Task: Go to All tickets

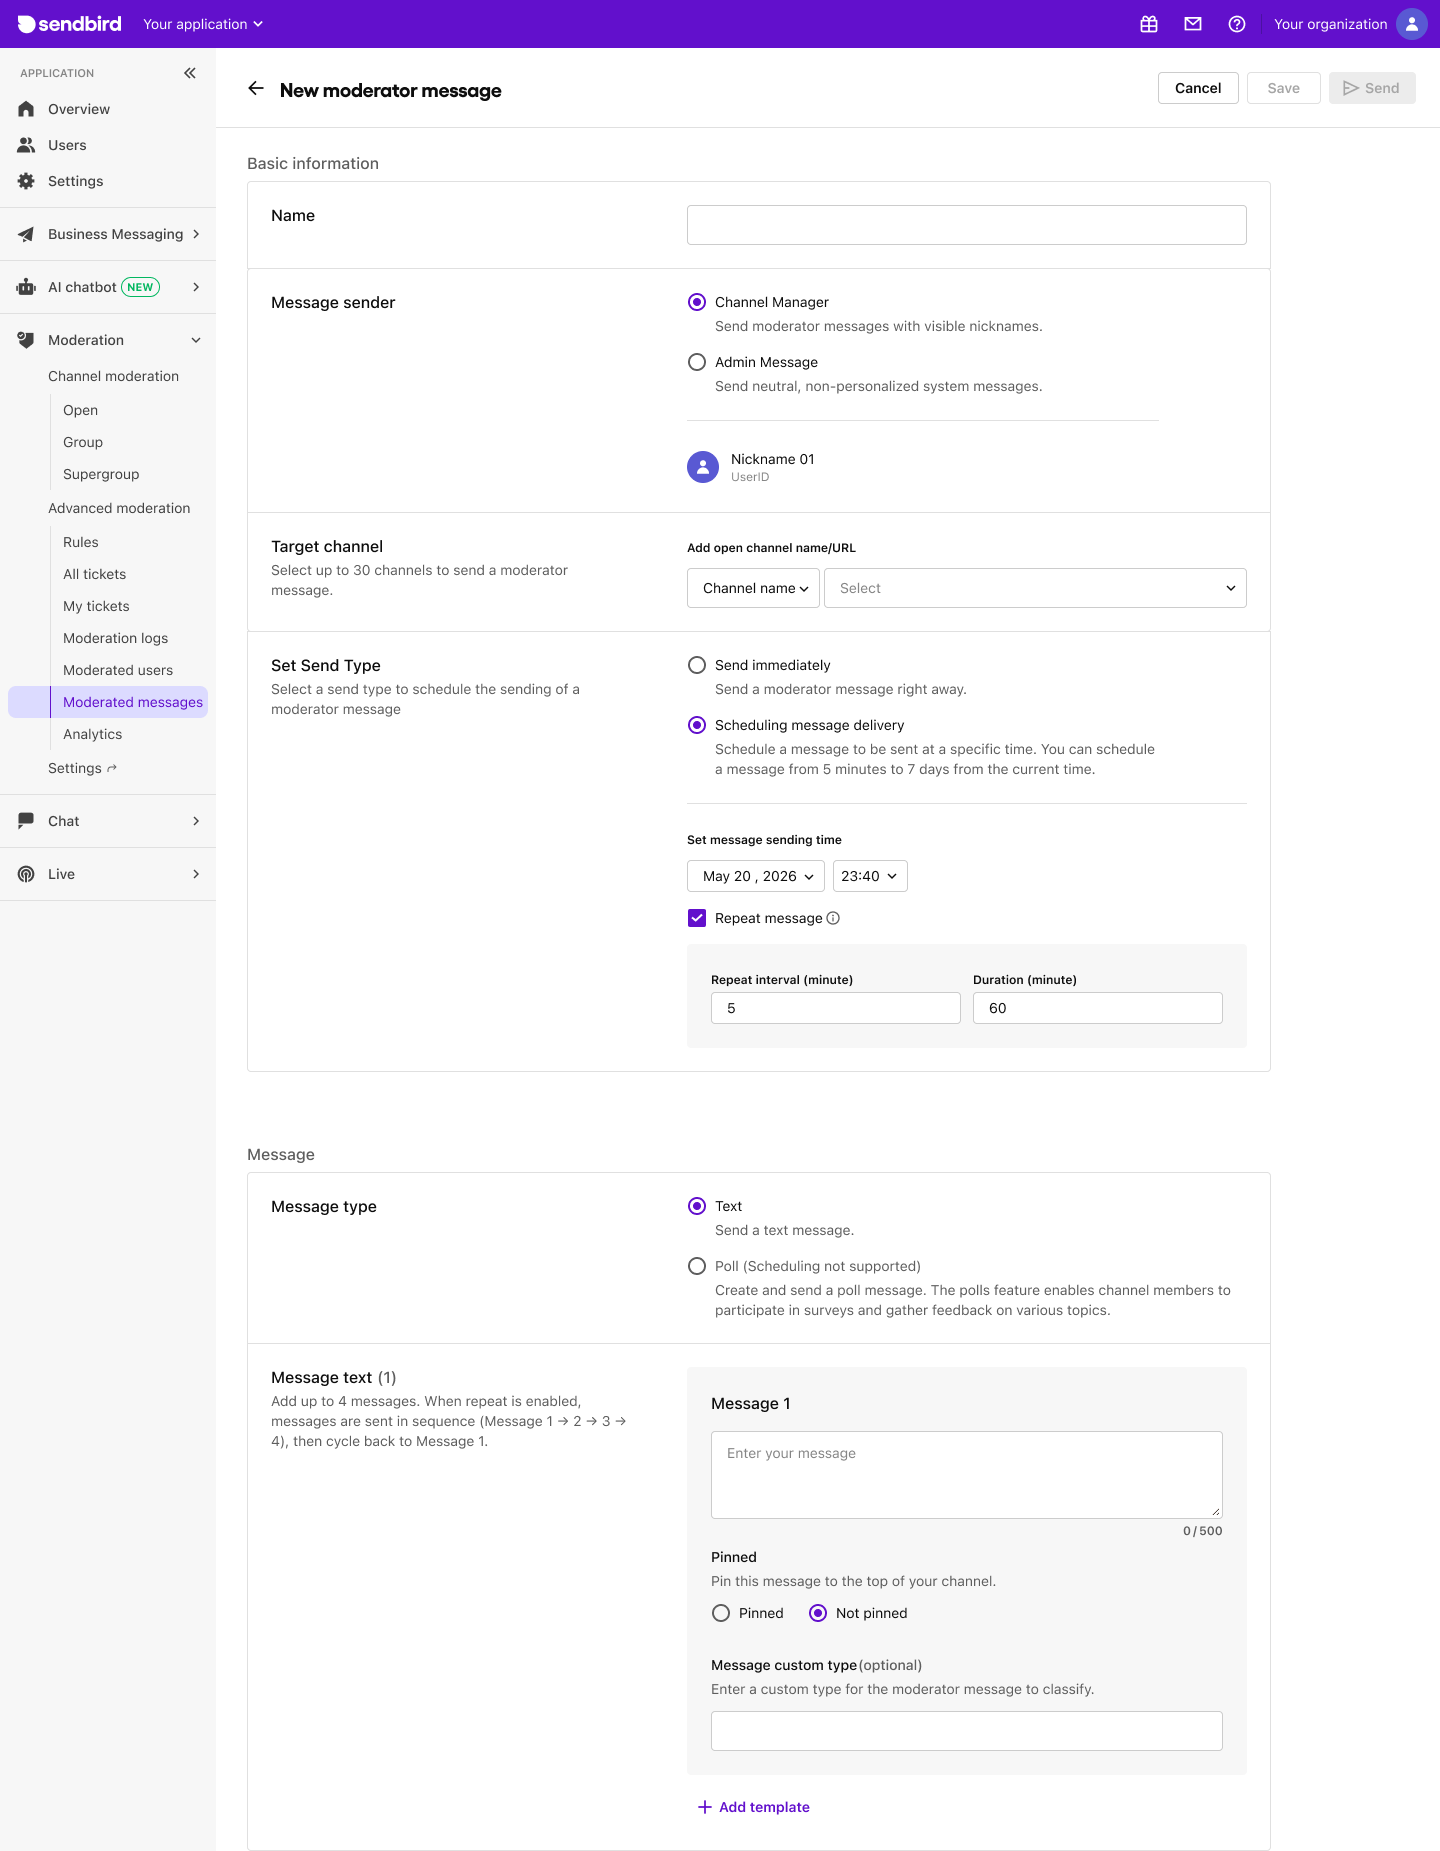Action: click(94, 574)
